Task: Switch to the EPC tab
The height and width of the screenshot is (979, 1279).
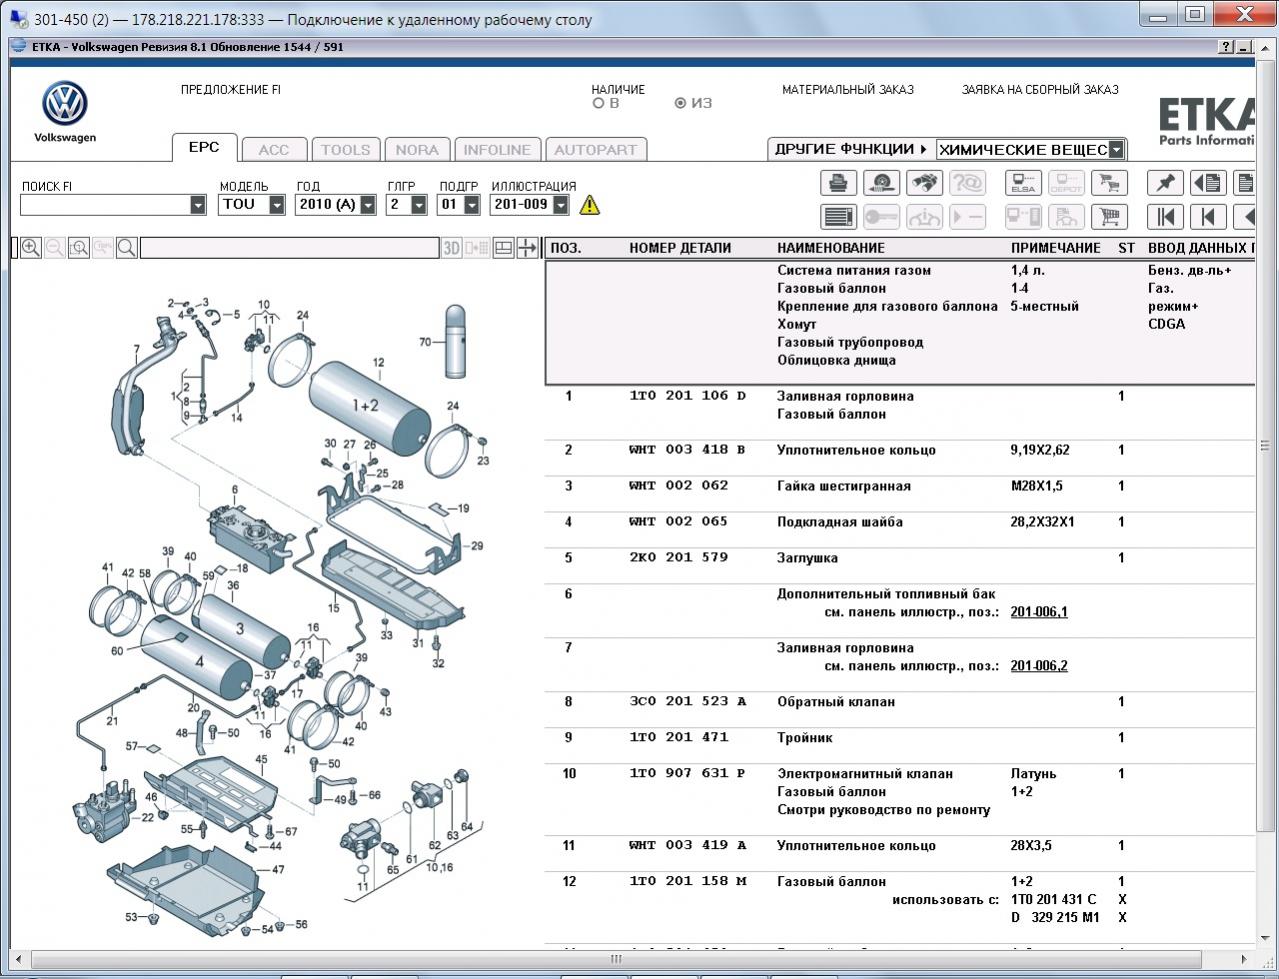Action: pos(204,147)
